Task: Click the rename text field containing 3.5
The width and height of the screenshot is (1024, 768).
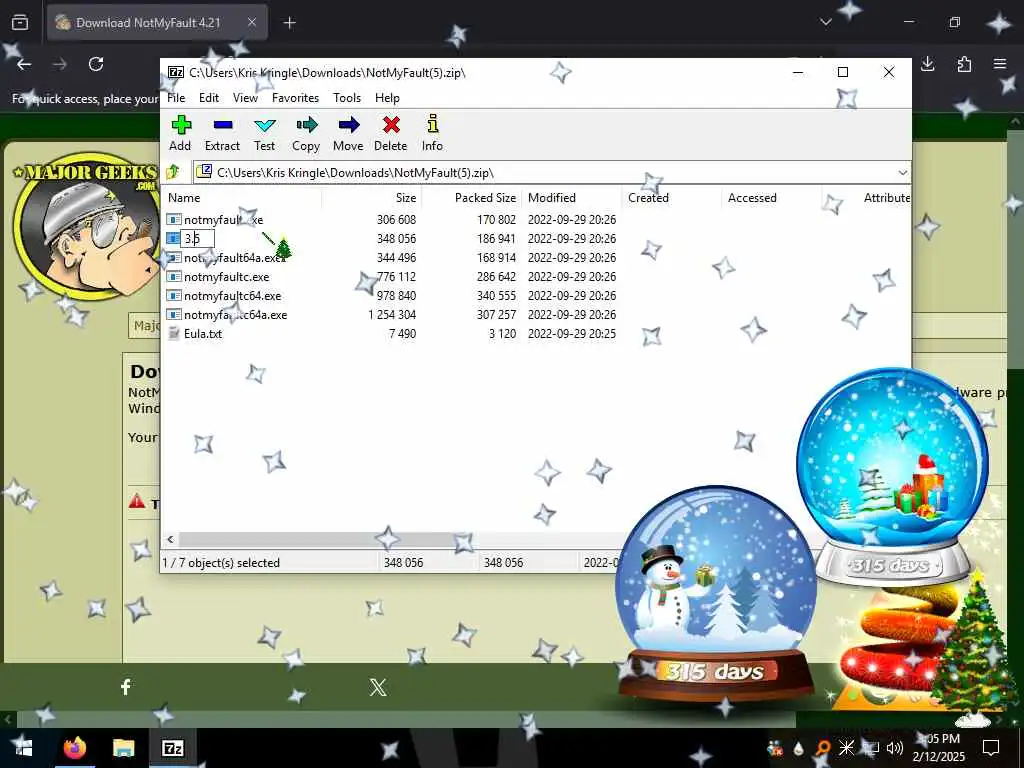Action: coord(197,238)
